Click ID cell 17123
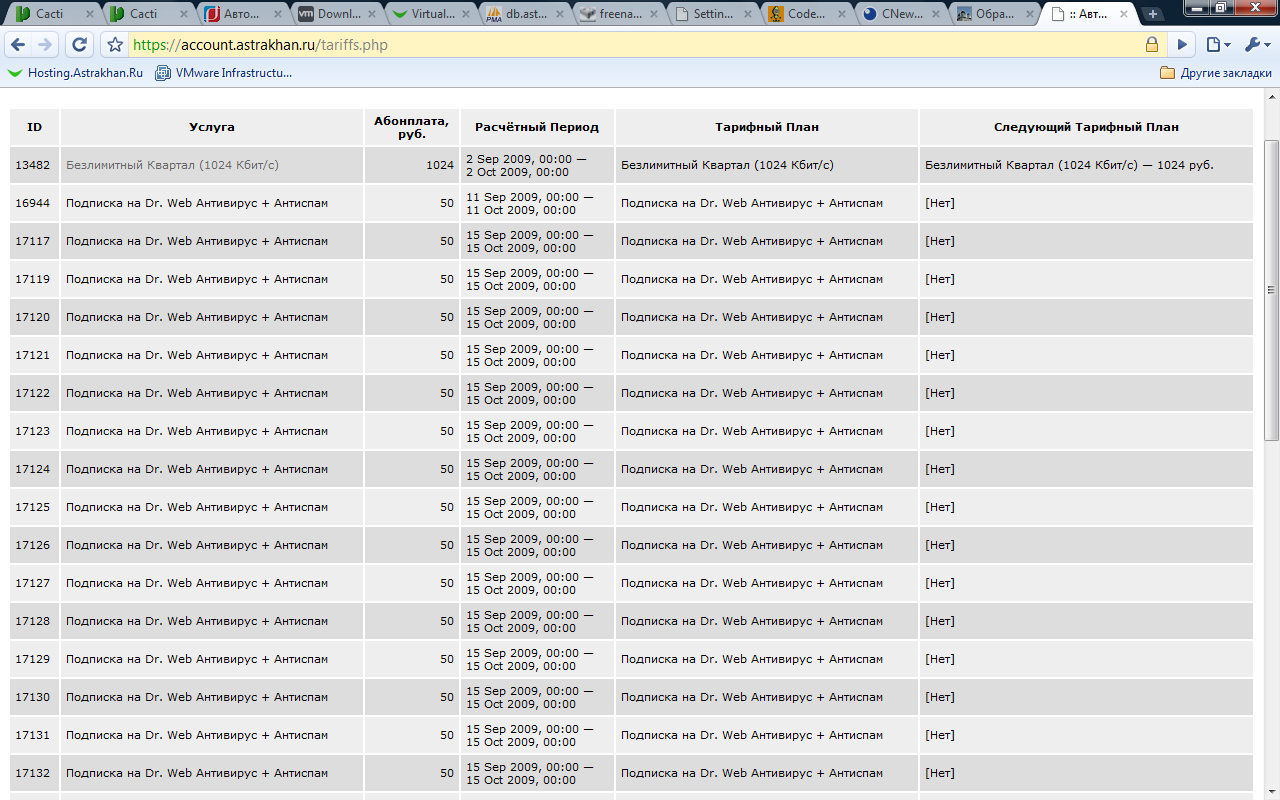Screen dimensions: 1280x800 pyautogui.click(x=35, y=431)
